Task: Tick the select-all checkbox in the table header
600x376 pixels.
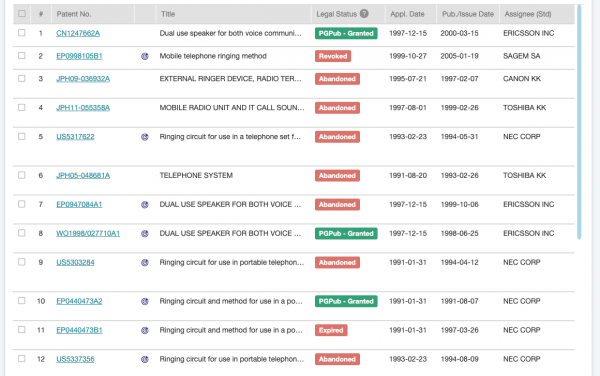Action: tap(22, 14)
